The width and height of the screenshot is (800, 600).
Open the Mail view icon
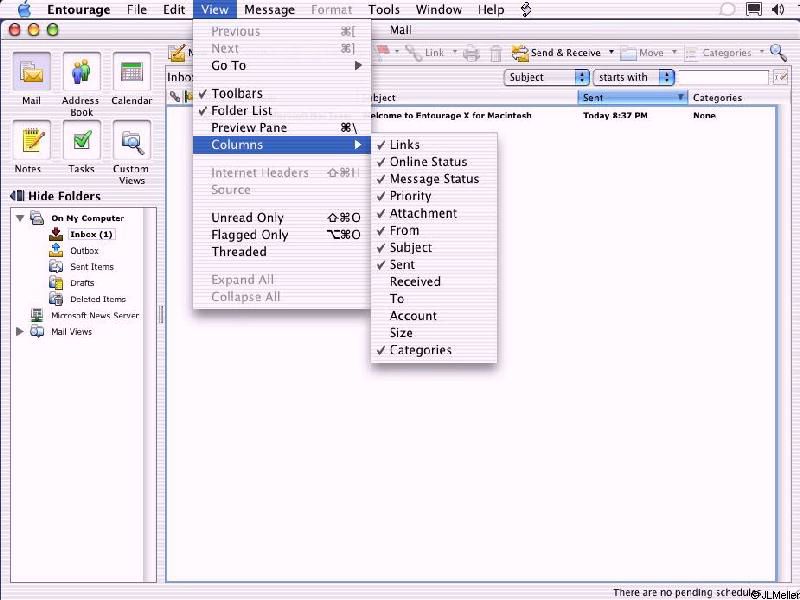[x=31, y=72]
